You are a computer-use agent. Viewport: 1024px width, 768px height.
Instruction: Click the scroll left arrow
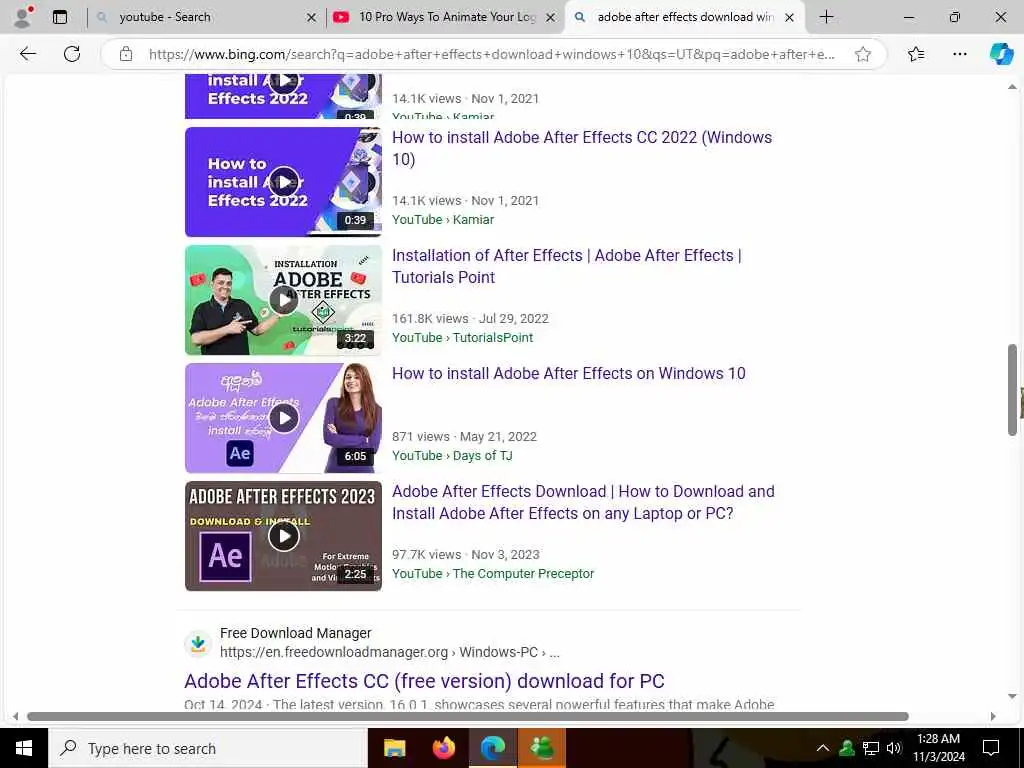pos(16,716)
